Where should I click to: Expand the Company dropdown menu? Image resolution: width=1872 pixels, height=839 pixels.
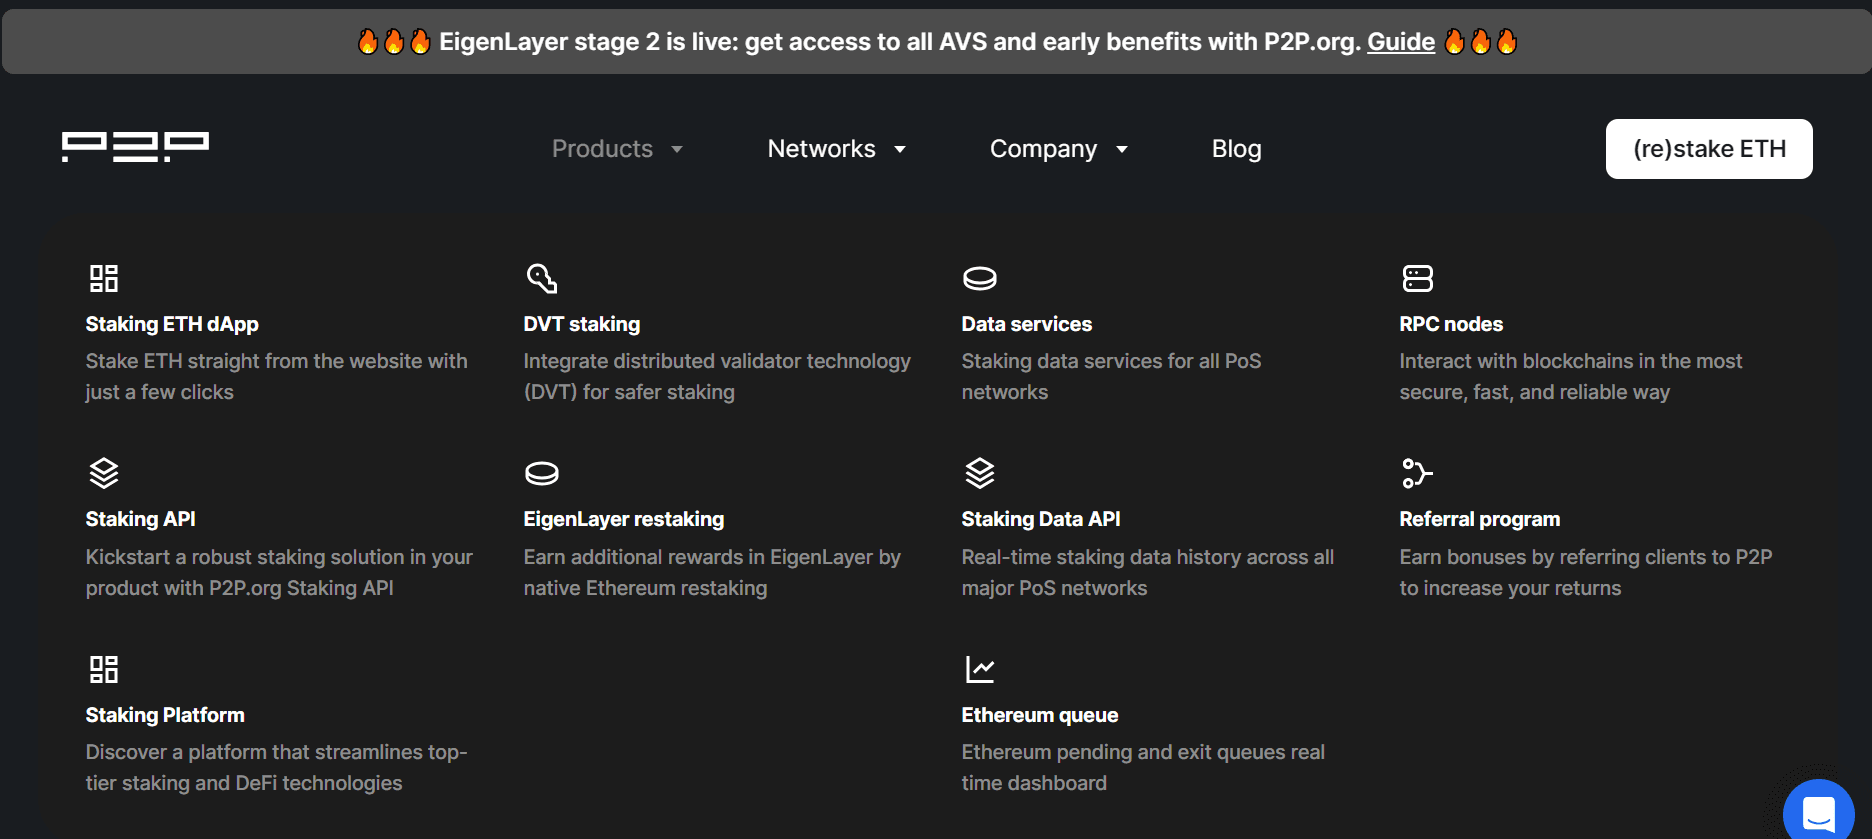(x=1058, y=149)
